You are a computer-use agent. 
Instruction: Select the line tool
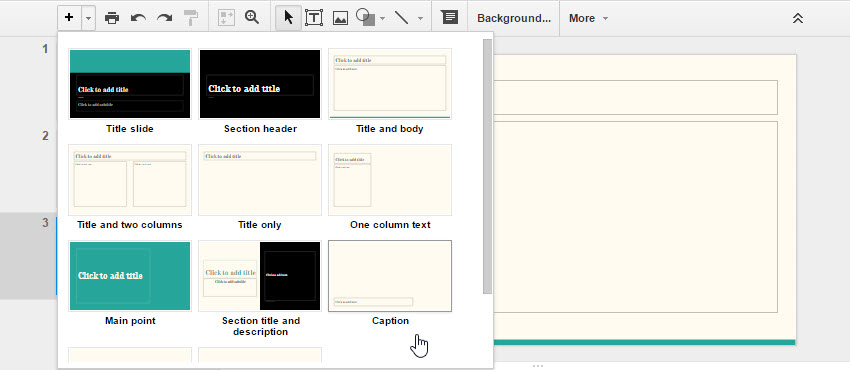coord(402,18)
